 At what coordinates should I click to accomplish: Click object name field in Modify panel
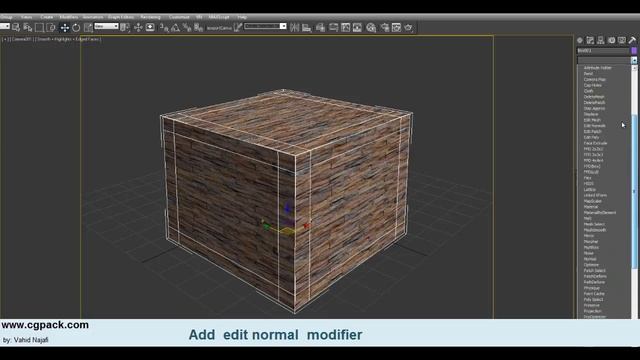603,51
